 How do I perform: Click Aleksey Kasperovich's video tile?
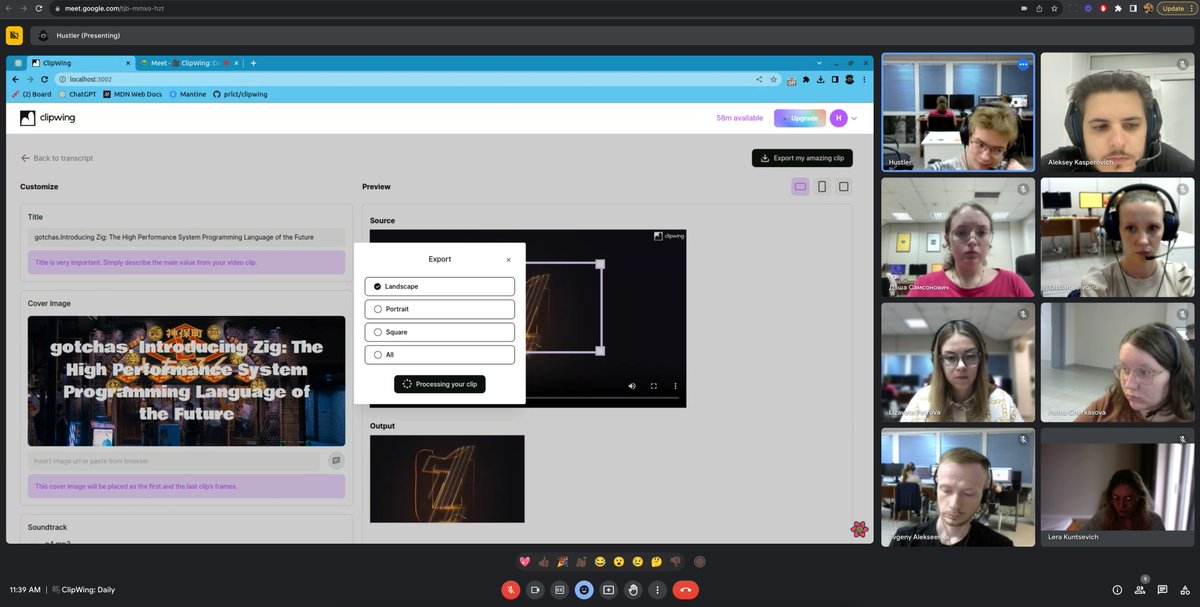coord(1117,112)
